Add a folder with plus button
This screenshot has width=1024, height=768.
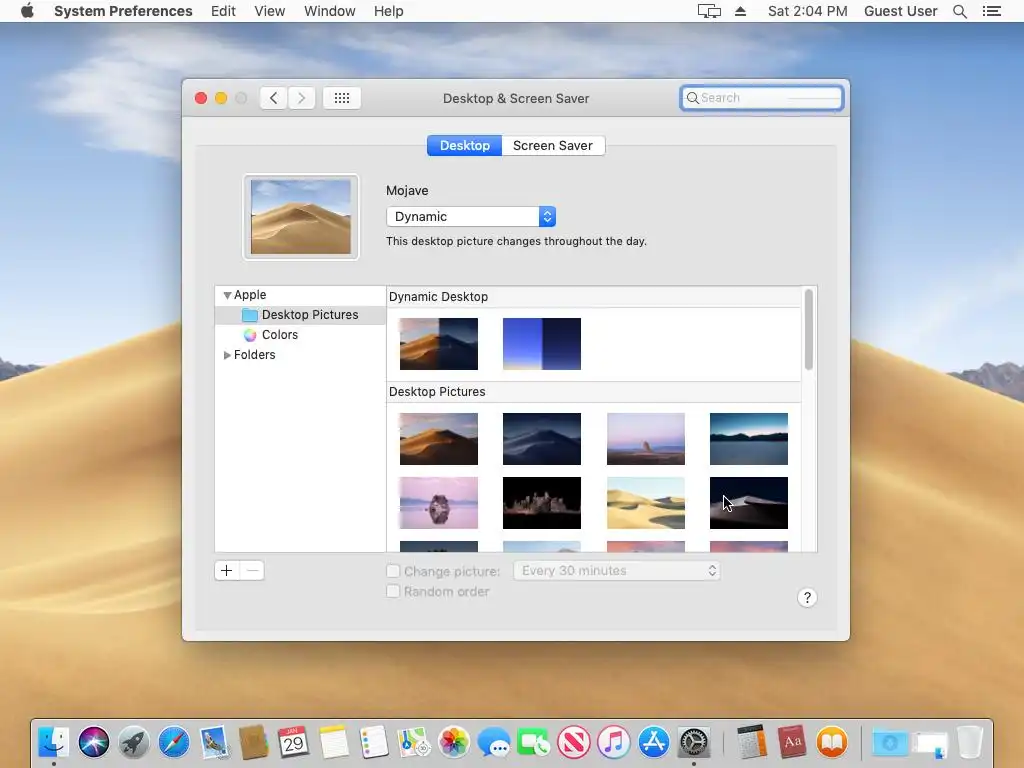[x=227, y=571]
